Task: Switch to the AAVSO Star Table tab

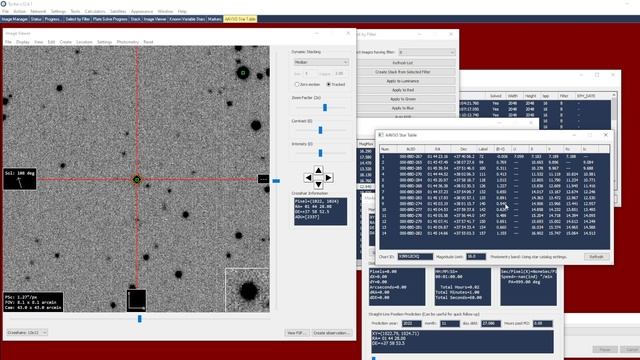Action: [x=240, y=19]
